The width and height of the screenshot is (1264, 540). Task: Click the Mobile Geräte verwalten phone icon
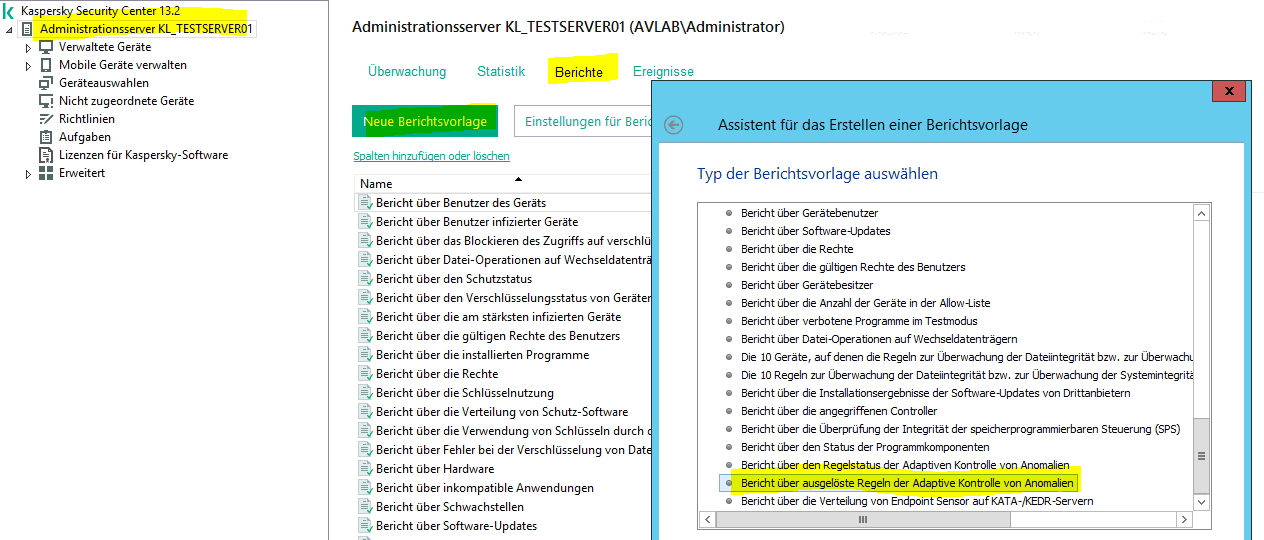pyautogui.click(x=45, y=65)
